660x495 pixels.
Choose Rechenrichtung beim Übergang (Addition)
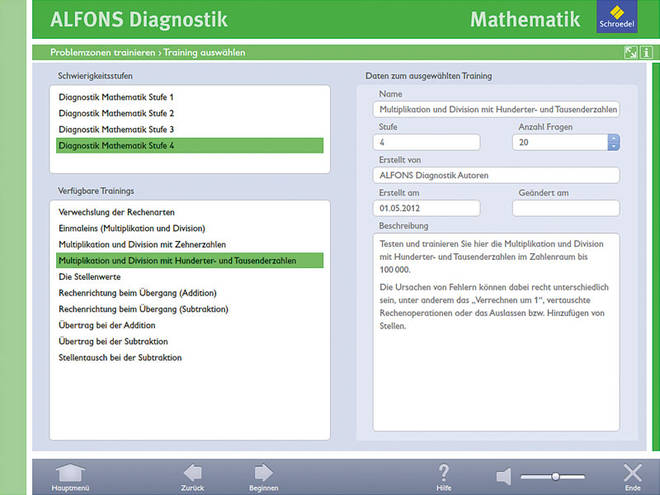coord(190,293)
